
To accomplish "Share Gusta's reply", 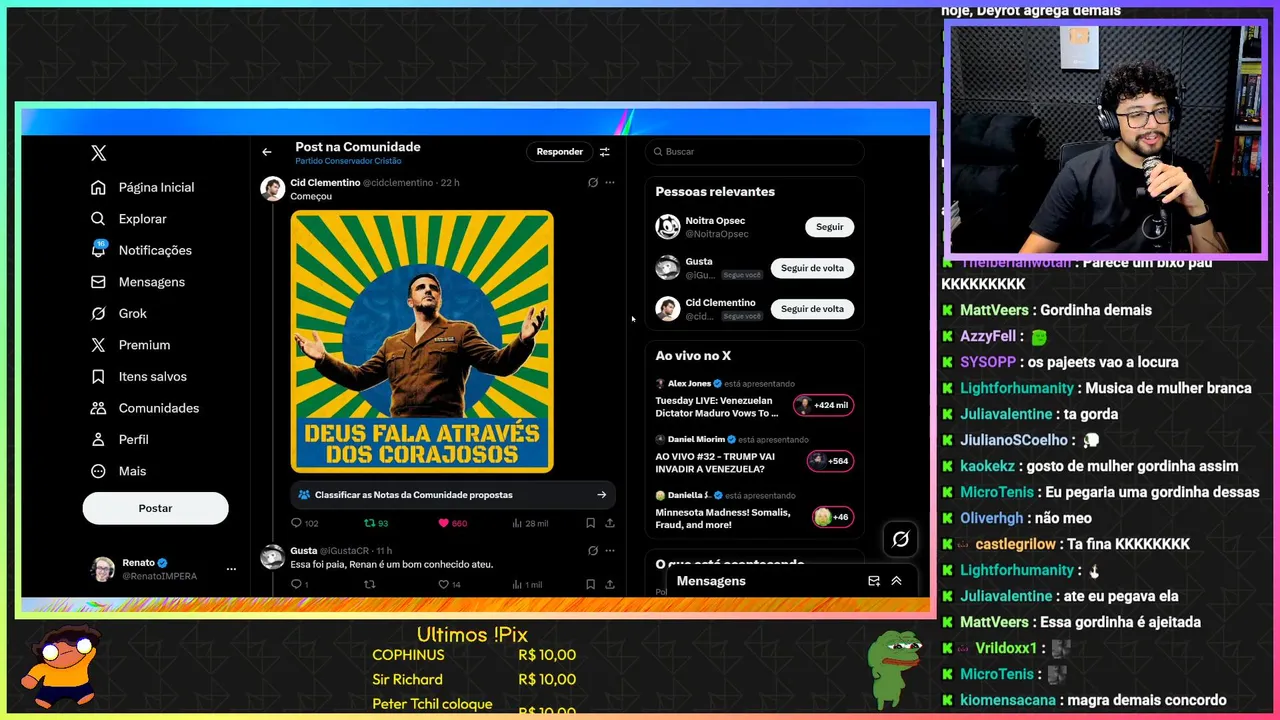I will coord(610,584).
